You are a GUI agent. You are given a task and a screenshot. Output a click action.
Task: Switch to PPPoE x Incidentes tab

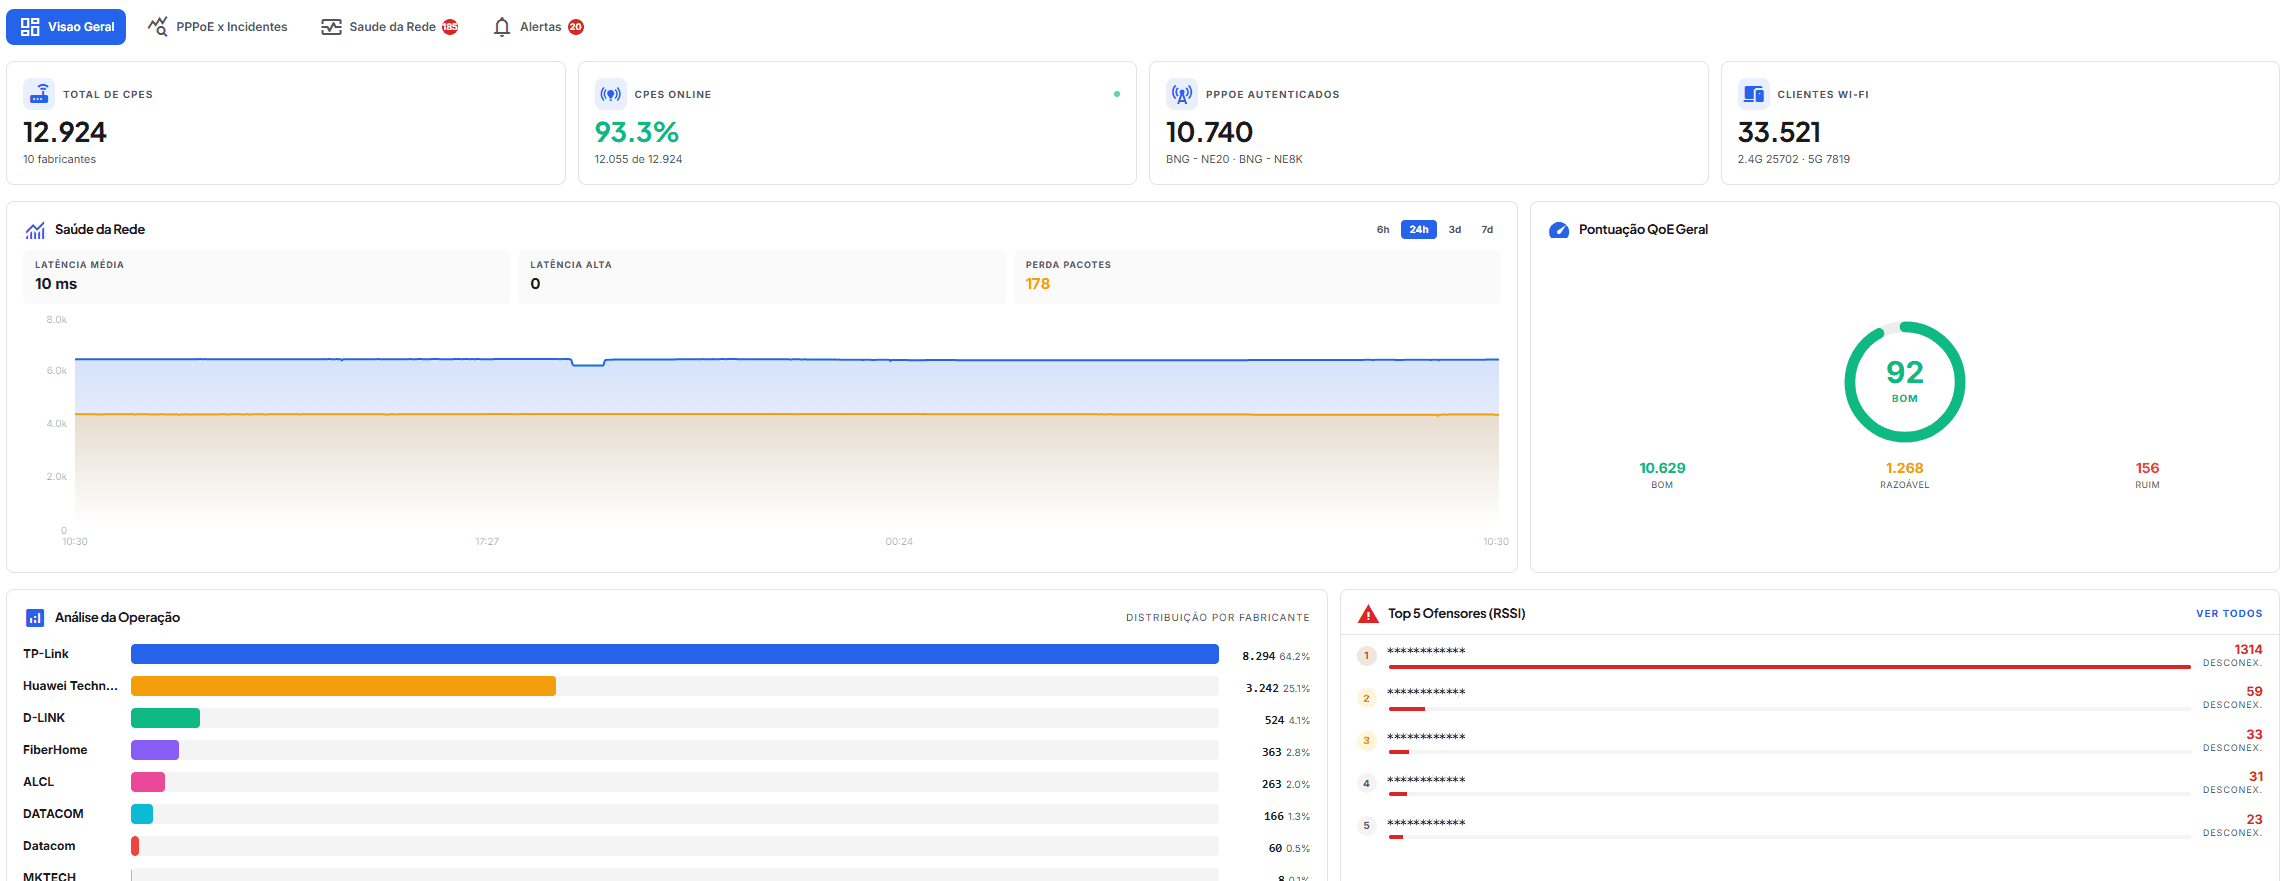pyautogui.click(x=217, y=27)
